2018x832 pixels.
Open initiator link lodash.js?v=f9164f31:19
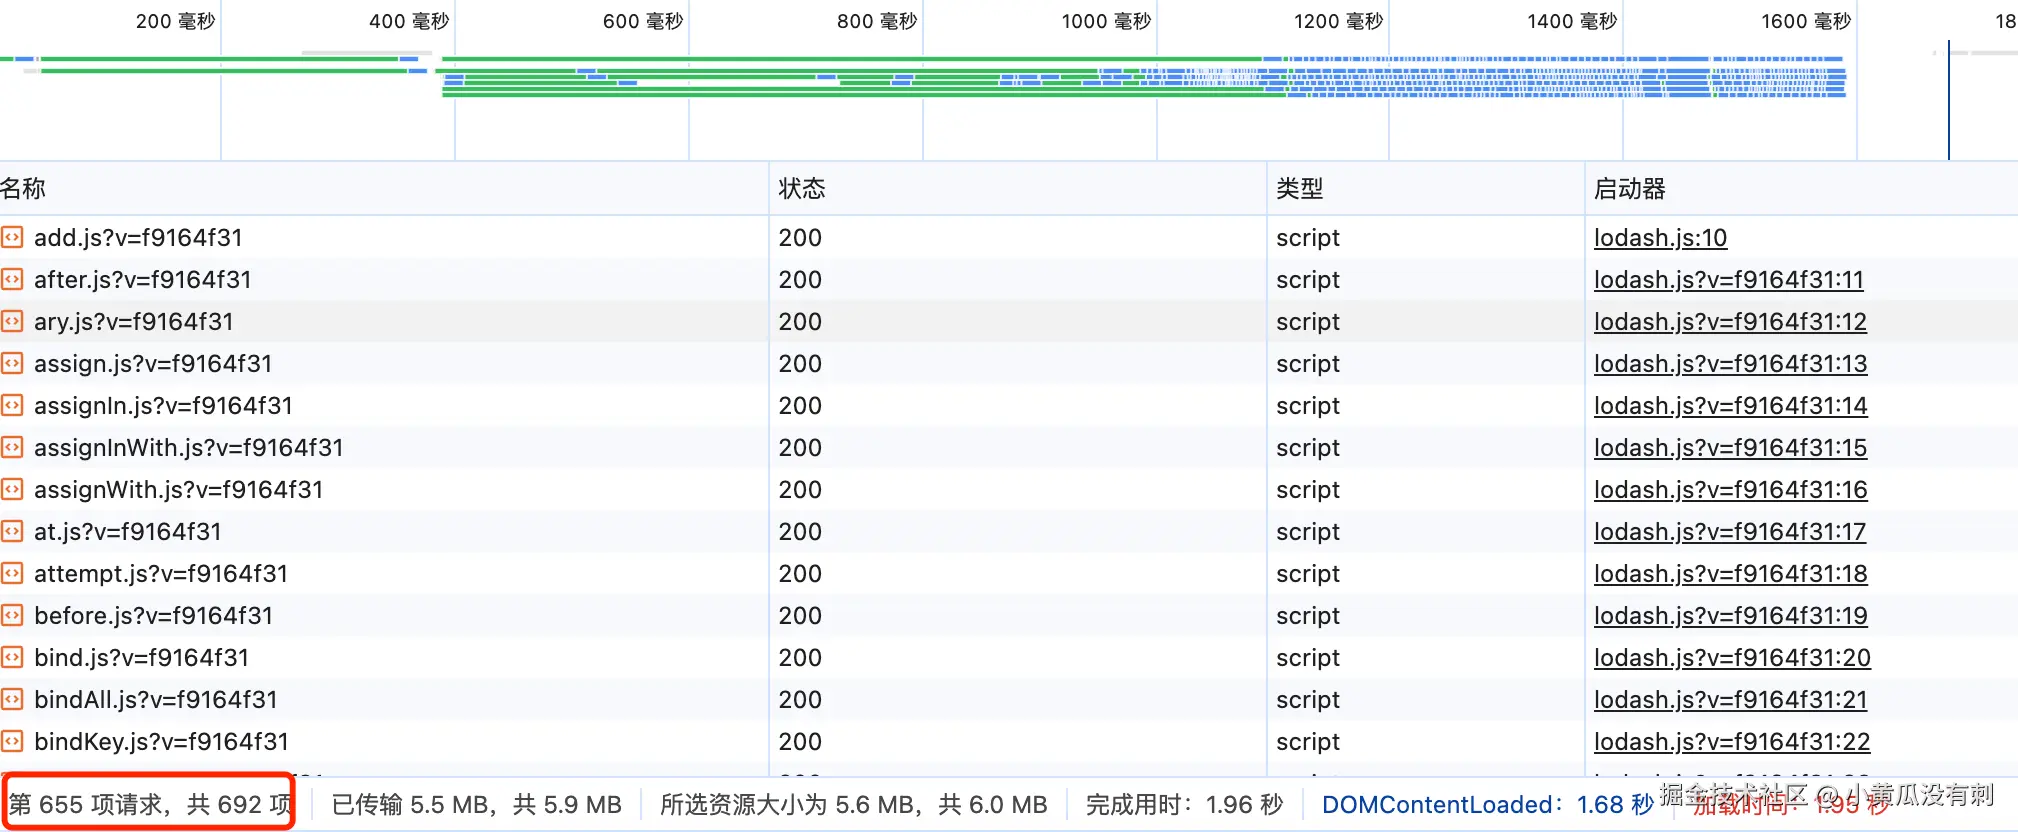(1731, 616)
